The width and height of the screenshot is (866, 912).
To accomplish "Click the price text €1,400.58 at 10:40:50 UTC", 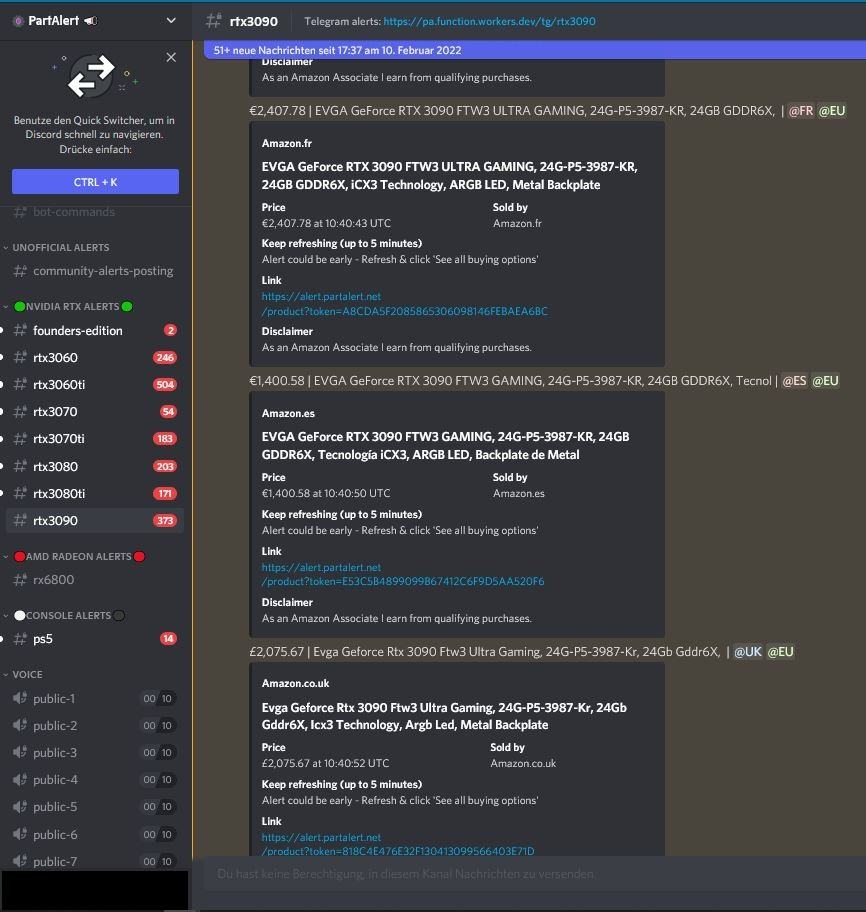I will coord(326,493).
